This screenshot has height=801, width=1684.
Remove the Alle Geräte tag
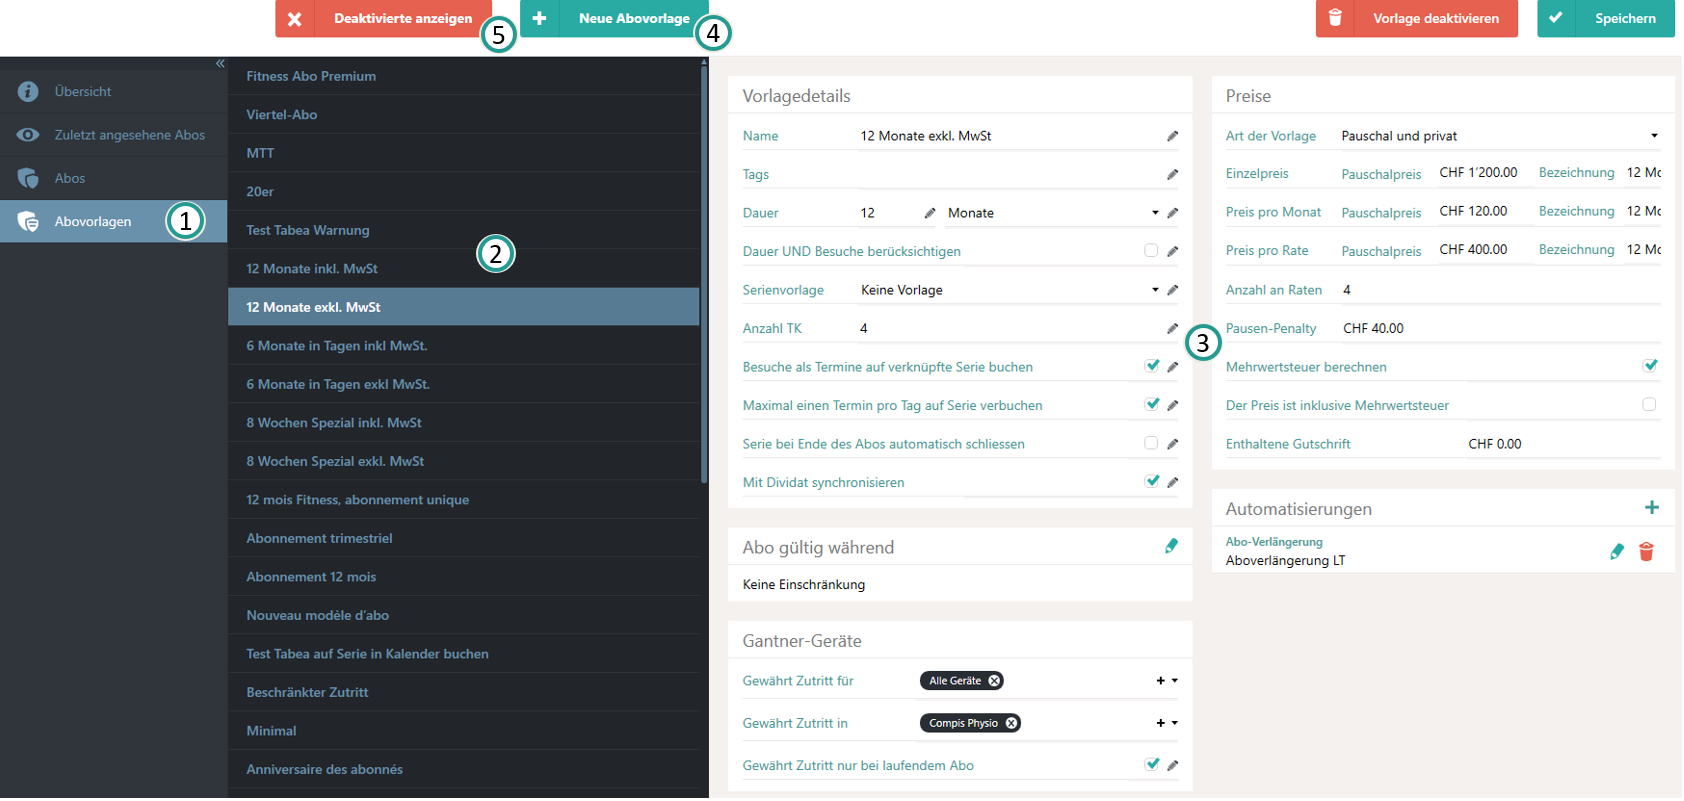[994, 681]
